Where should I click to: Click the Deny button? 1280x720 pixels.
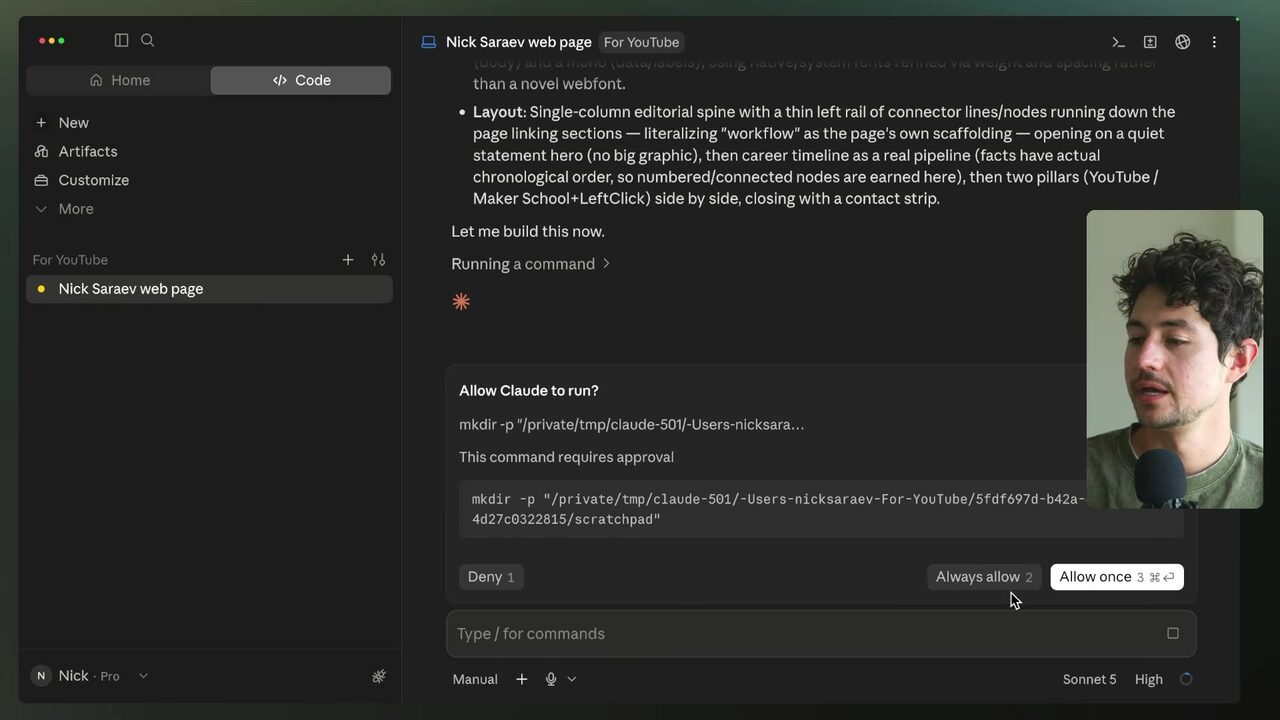coord(491,577)
